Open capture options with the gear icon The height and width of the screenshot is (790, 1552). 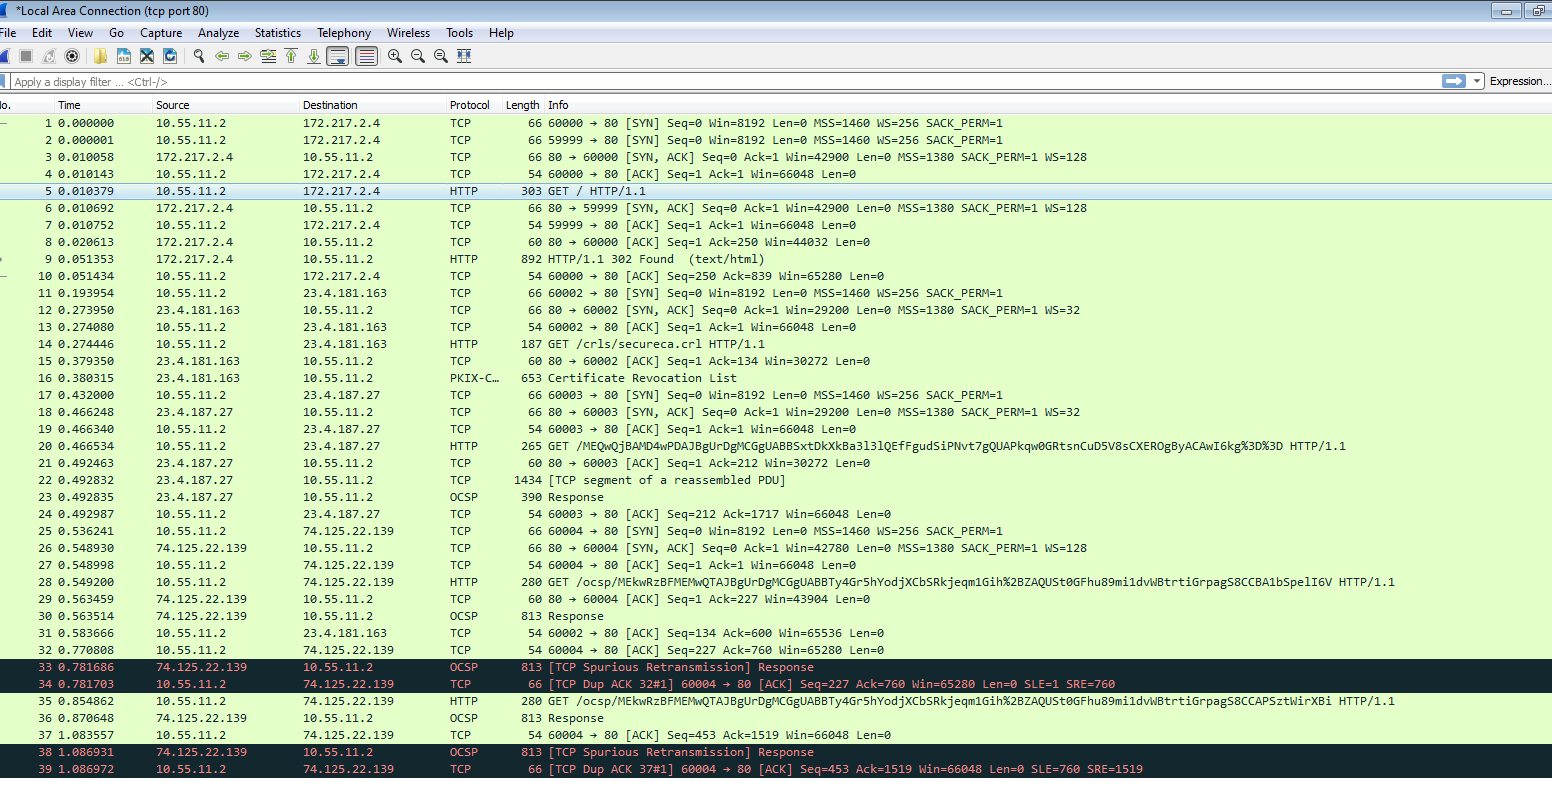[72, 56]
